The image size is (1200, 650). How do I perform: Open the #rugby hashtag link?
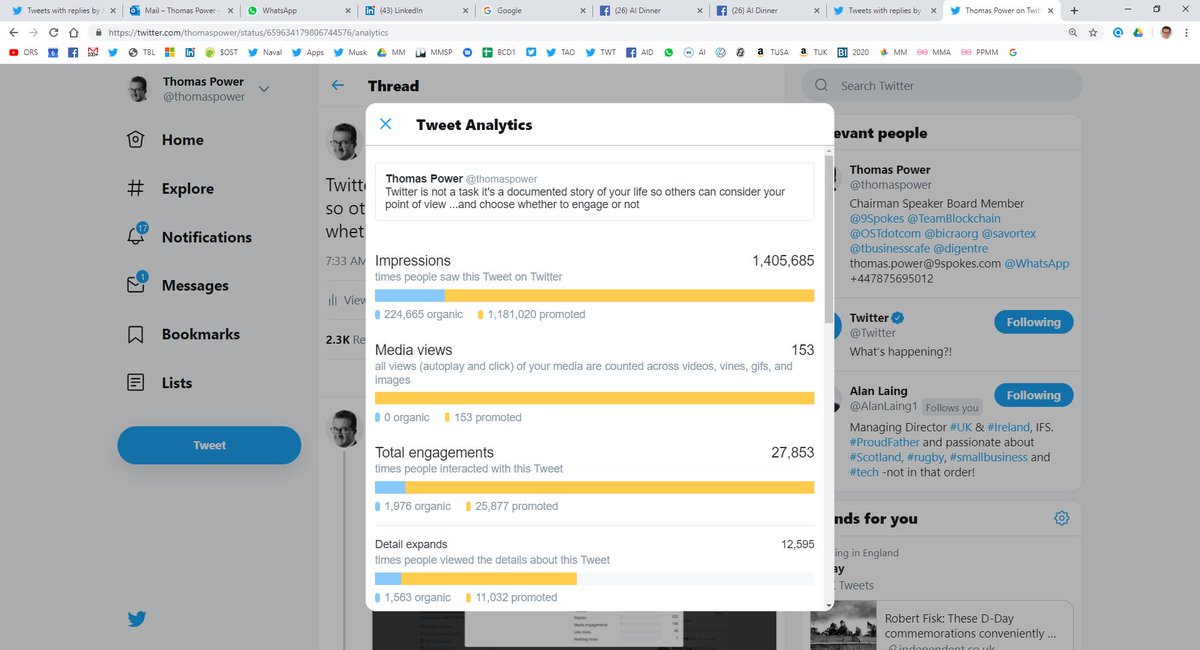[x=924, y=457]
